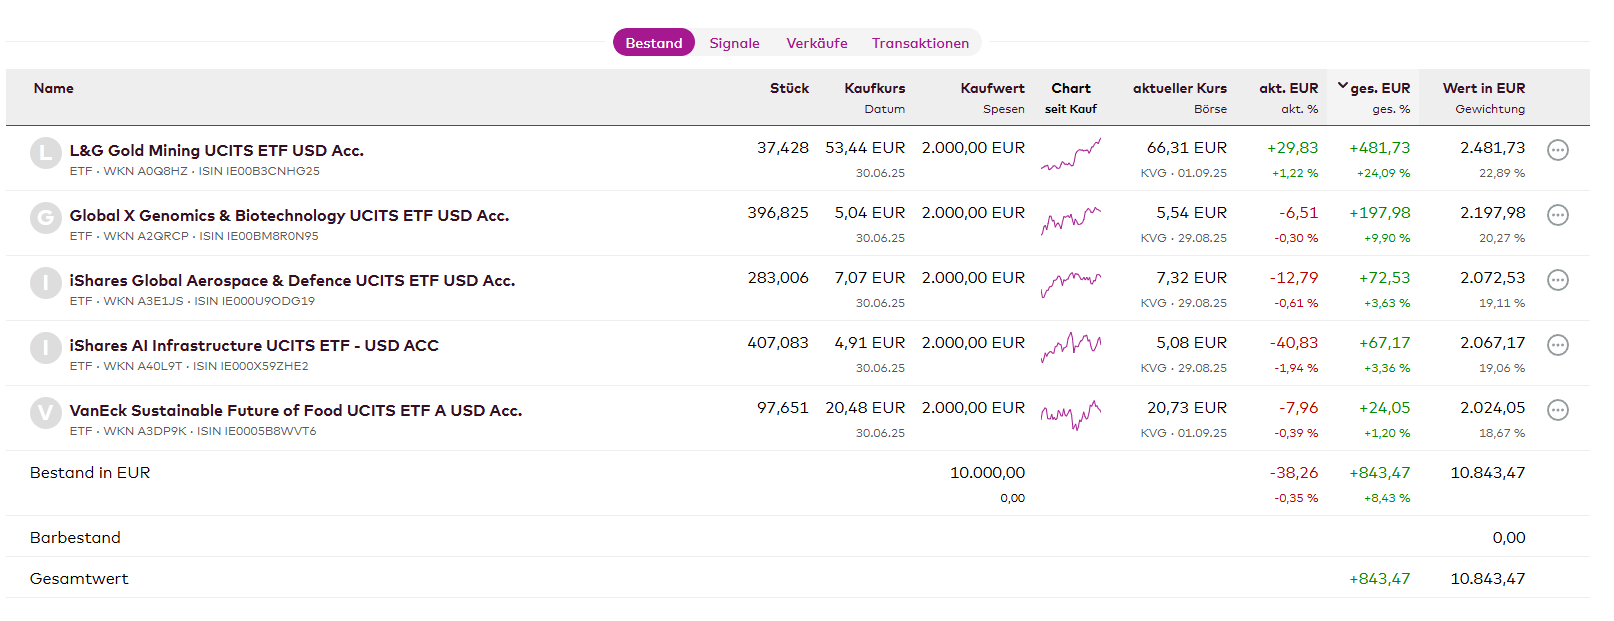The height and width of the screenshot is (621, 1614).
Task: Sort table by Name column header
Action: pyautogui.click(x=54, y=88)
